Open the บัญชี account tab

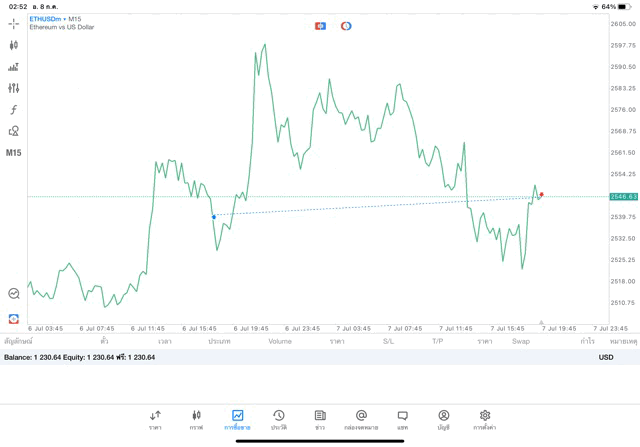(x=443, y=419)
